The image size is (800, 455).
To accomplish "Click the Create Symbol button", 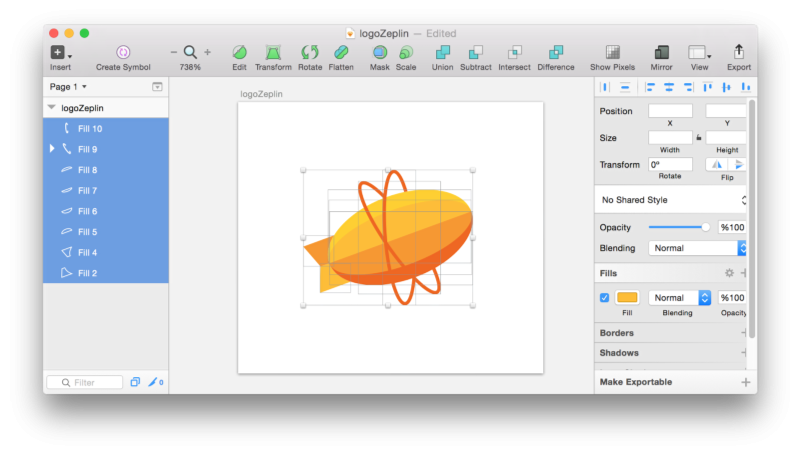I will tap(123, 58).
